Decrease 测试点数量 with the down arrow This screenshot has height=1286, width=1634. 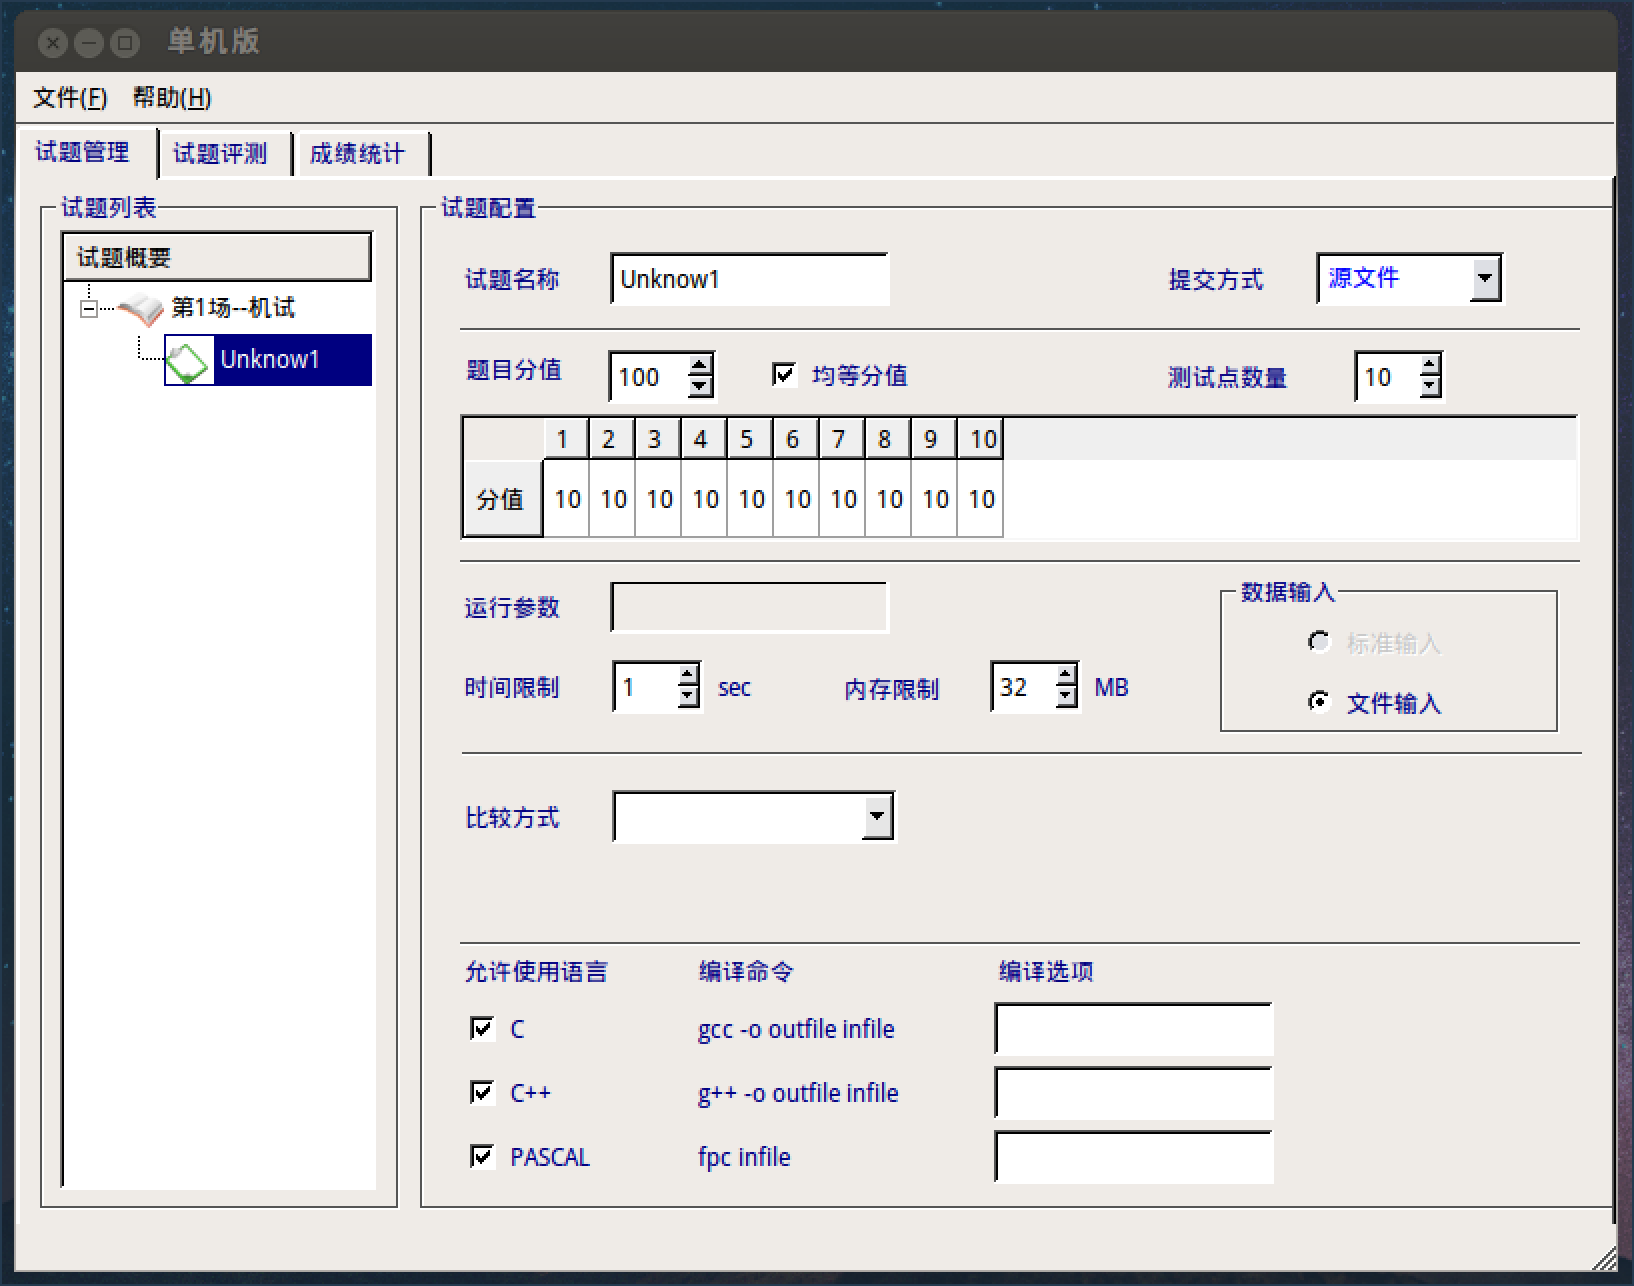click(x=1430, y=387)
